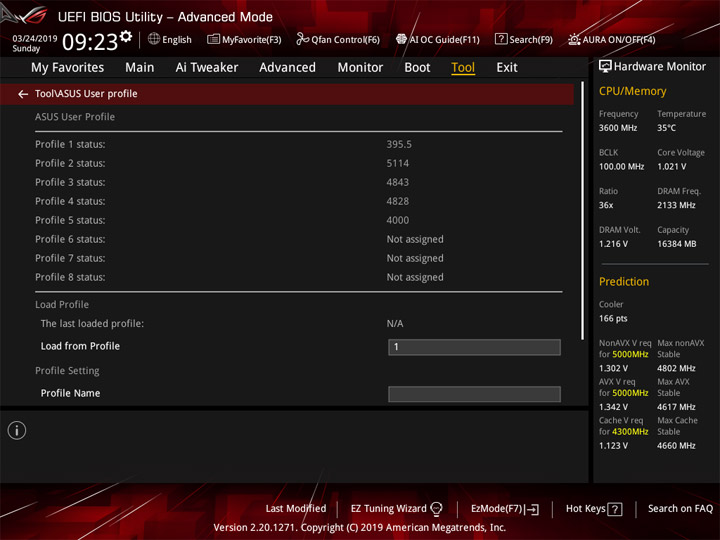Launch EZ Tuning Wizard
The width and height of the screenshot is (720, 540).
[388, 509]
